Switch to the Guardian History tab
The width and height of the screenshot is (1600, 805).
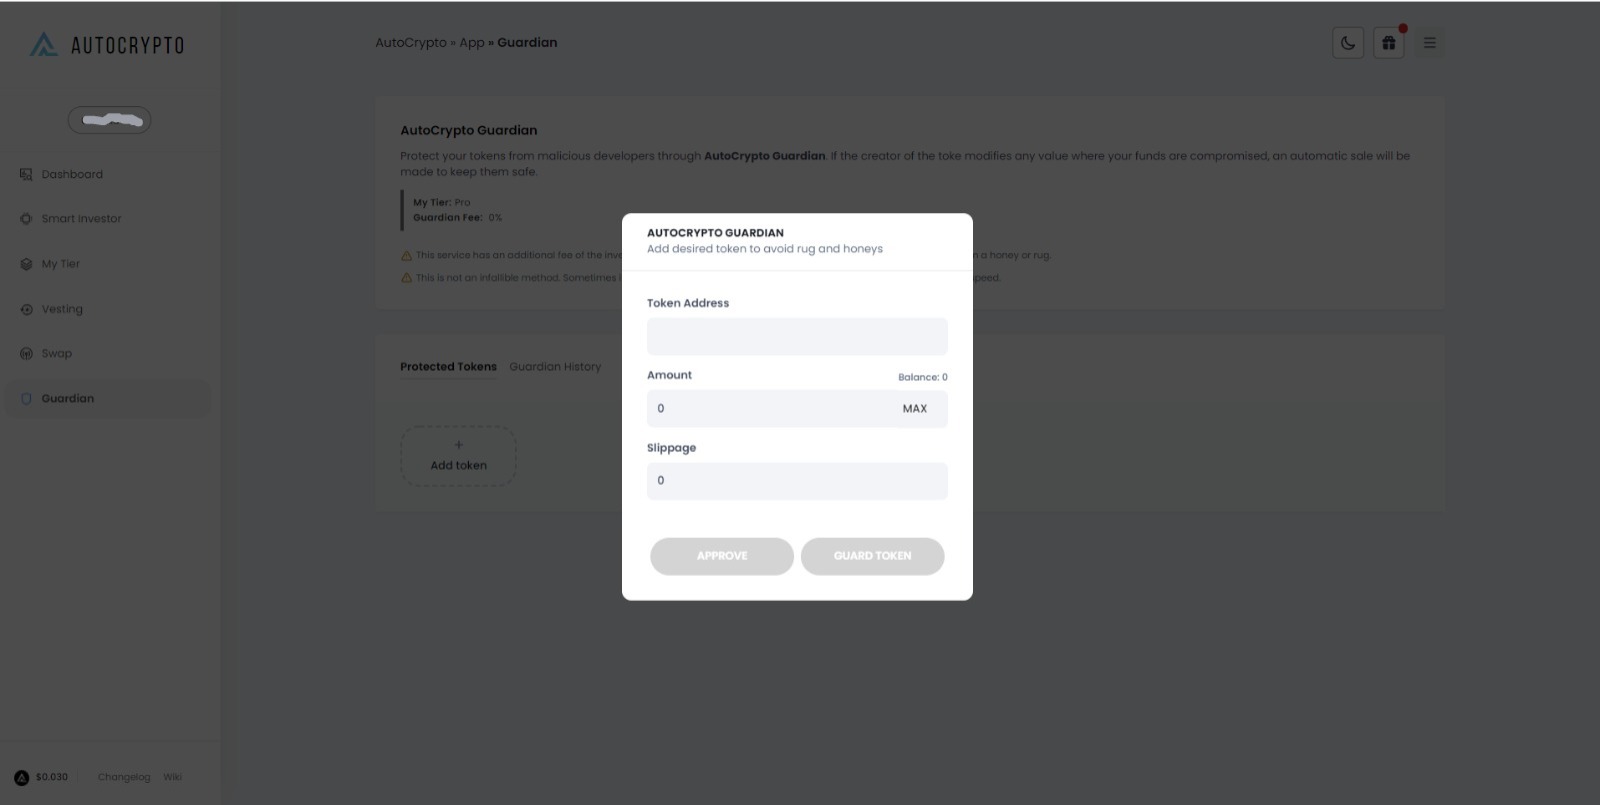point(555,367)
